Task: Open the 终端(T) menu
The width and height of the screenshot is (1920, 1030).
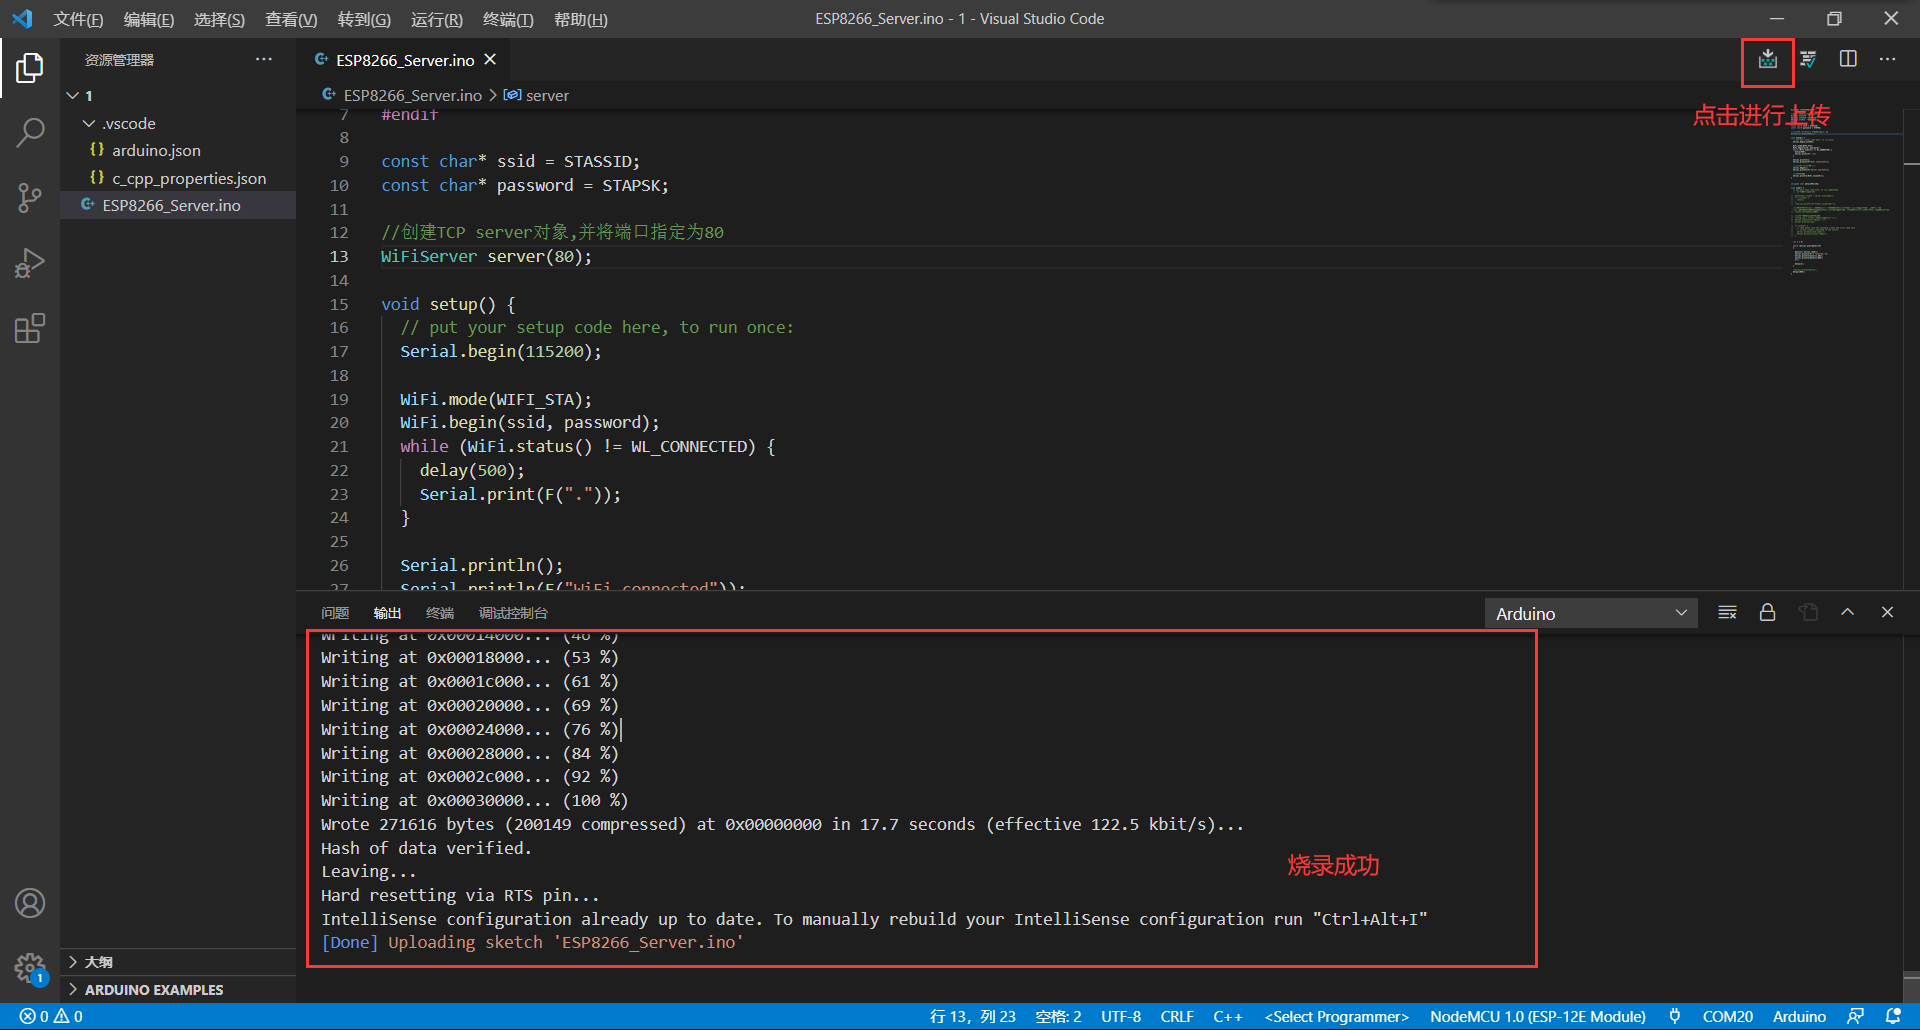Action: 508,20
